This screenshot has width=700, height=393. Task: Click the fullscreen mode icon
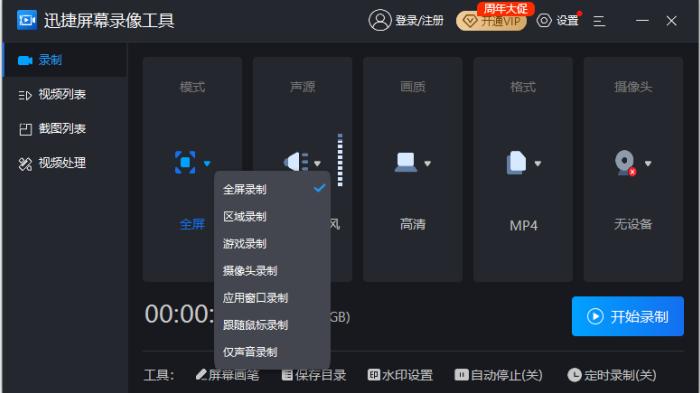[185, 162]
